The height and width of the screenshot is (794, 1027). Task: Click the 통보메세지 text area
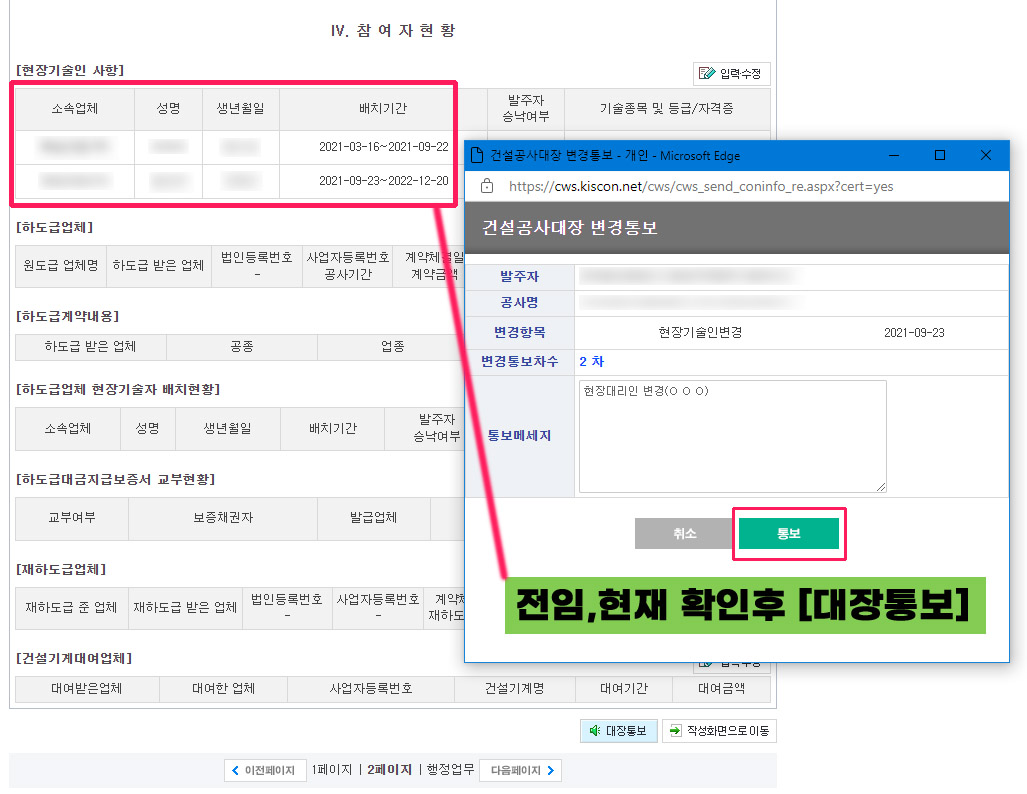pyautogui.click(x=732, y=436)
